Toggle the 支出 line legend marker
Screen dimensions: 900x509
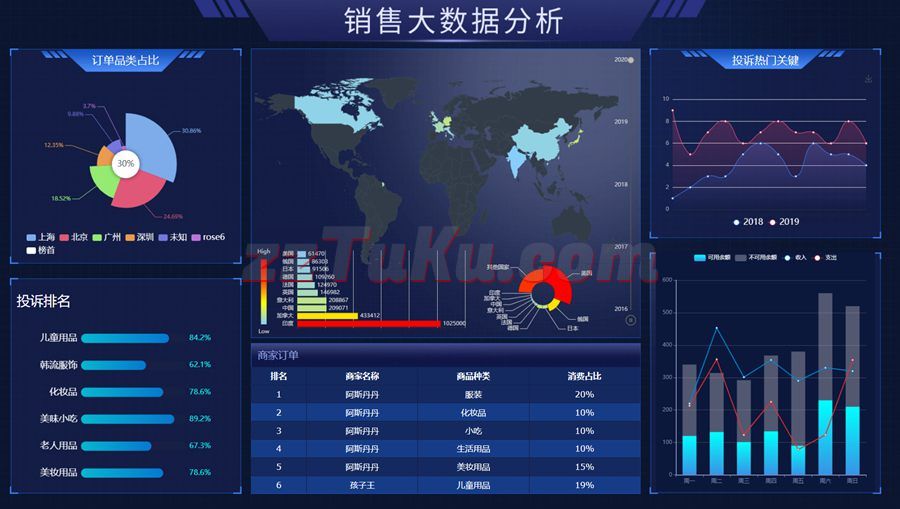click(x=819, y=258)
